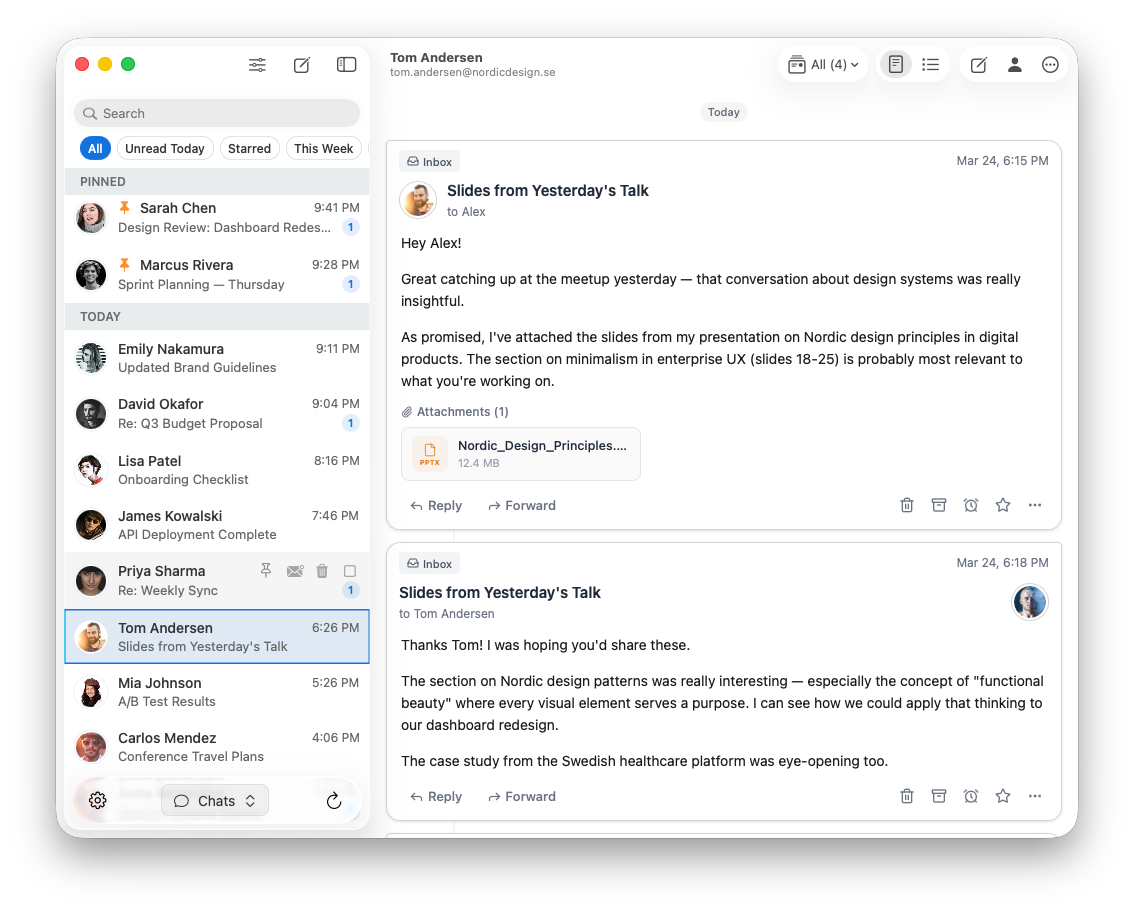The height and width of the screenshot is (912, 1134).
Task: Compose a new email from the sidebar toolbar
Action: tap(301, 64)
